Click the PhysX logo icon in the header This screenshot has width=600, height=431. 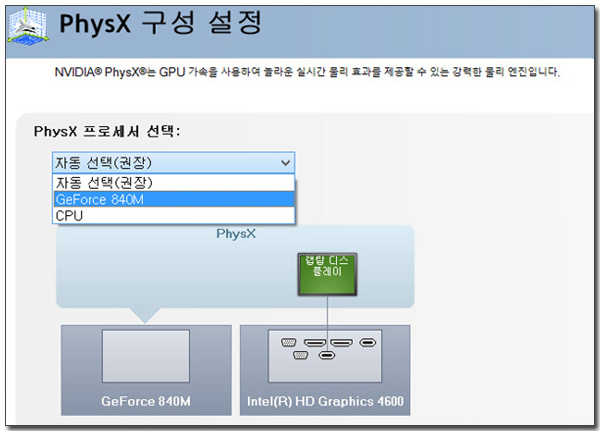tap(27, 26)
